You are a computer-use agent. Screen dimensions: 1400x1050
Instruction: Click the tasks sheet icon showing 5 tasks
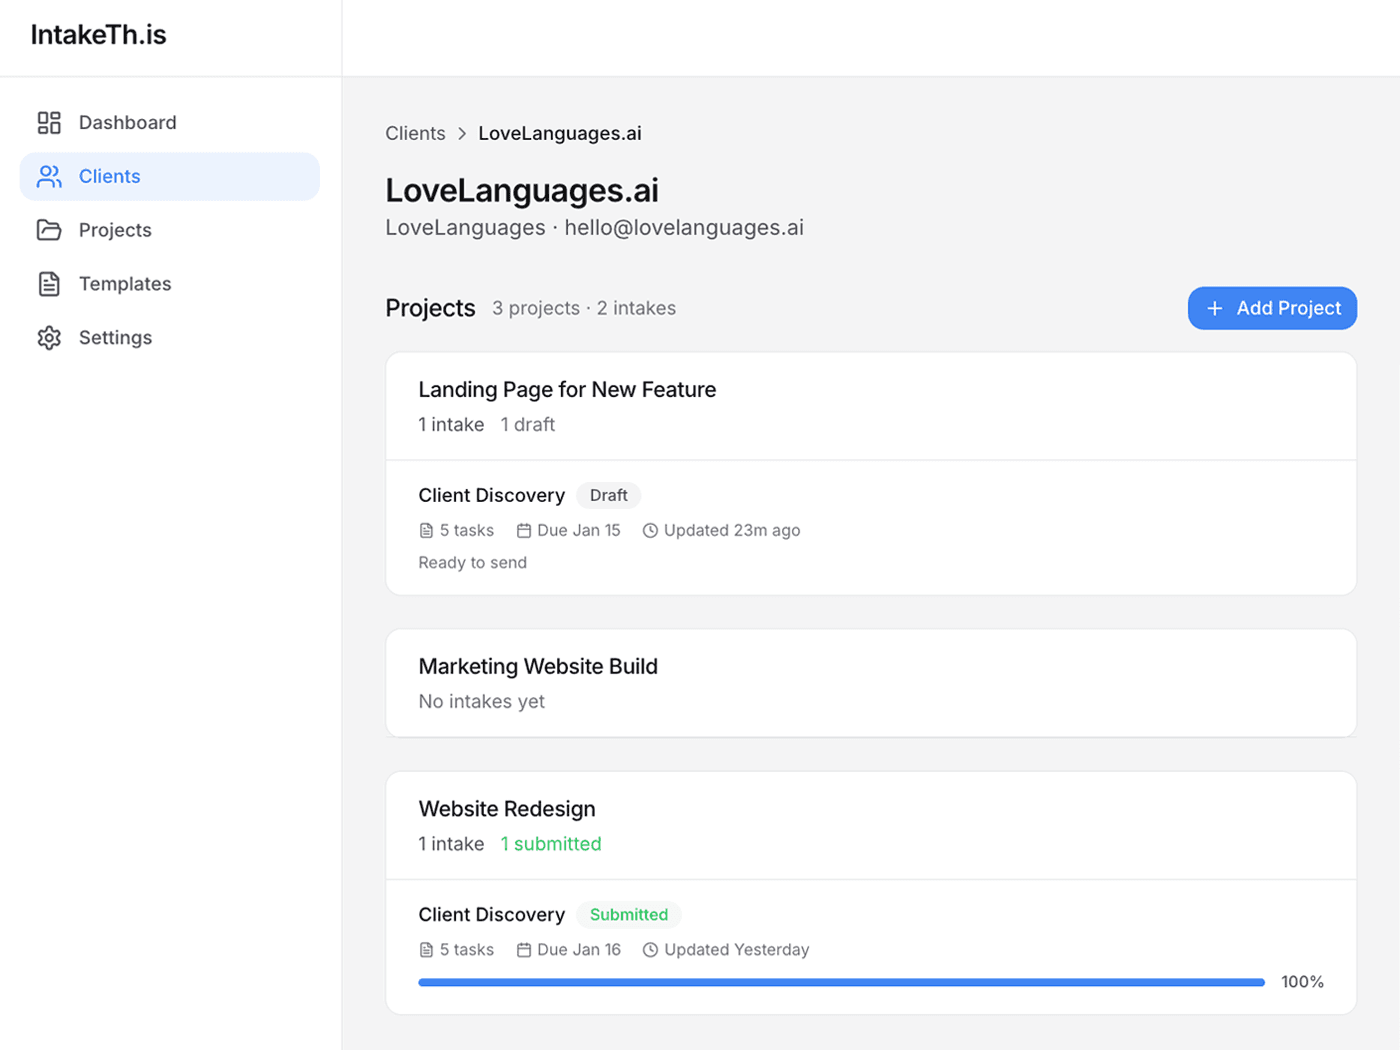pos(426,530)
